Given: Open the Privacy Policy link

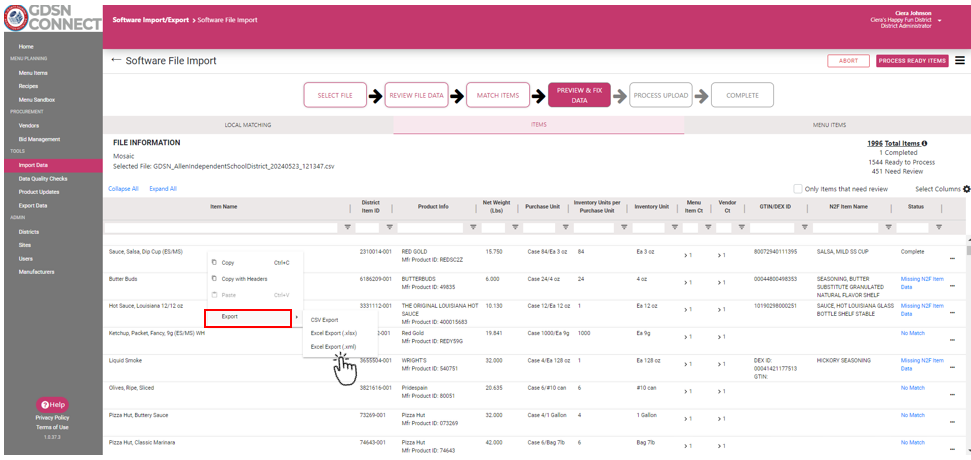Looking at the screenshot, I should coord(52,418).
